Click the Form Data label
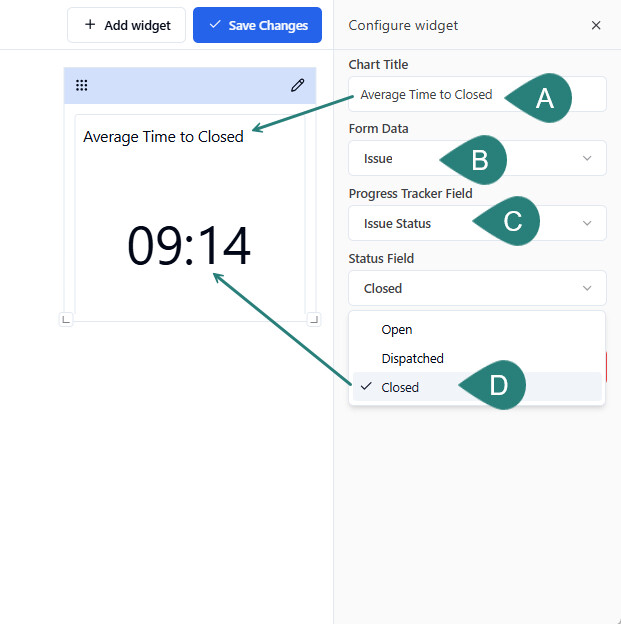621x624 pixels. (378, 129)
